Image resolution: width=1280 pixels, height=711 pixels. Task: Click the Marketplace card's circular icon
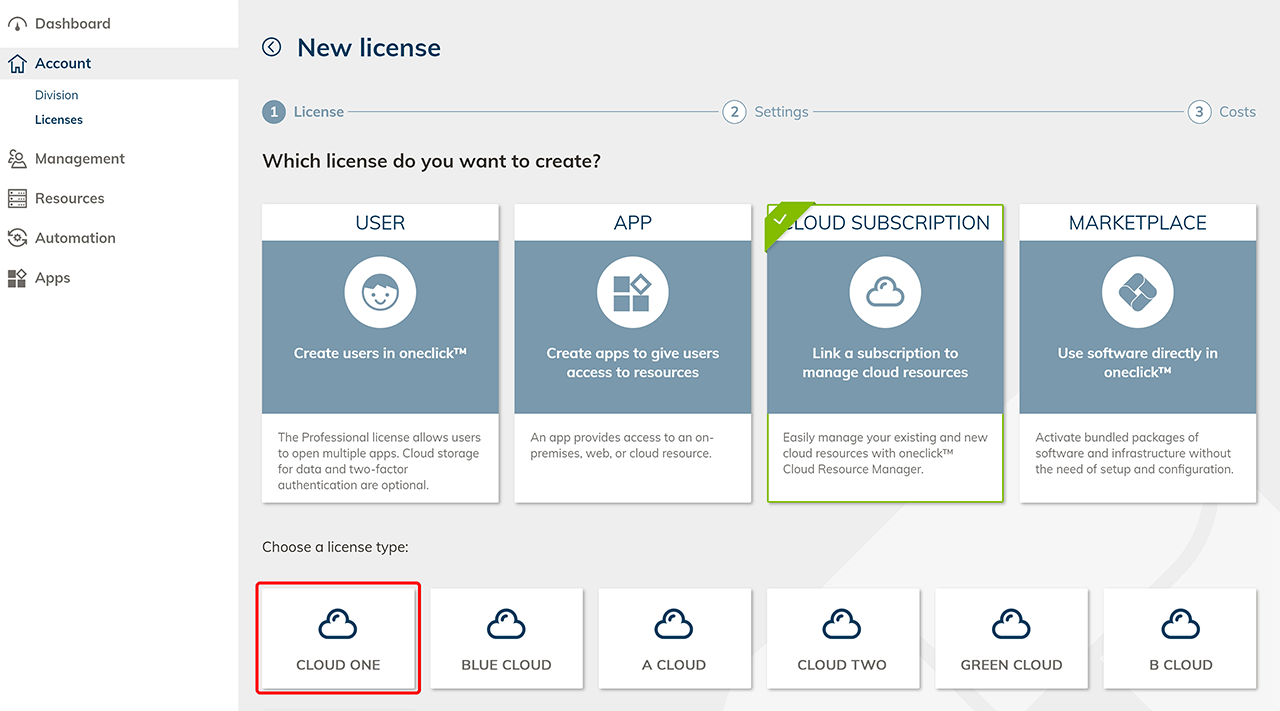pyautogui.click(x=1137, y=294)
